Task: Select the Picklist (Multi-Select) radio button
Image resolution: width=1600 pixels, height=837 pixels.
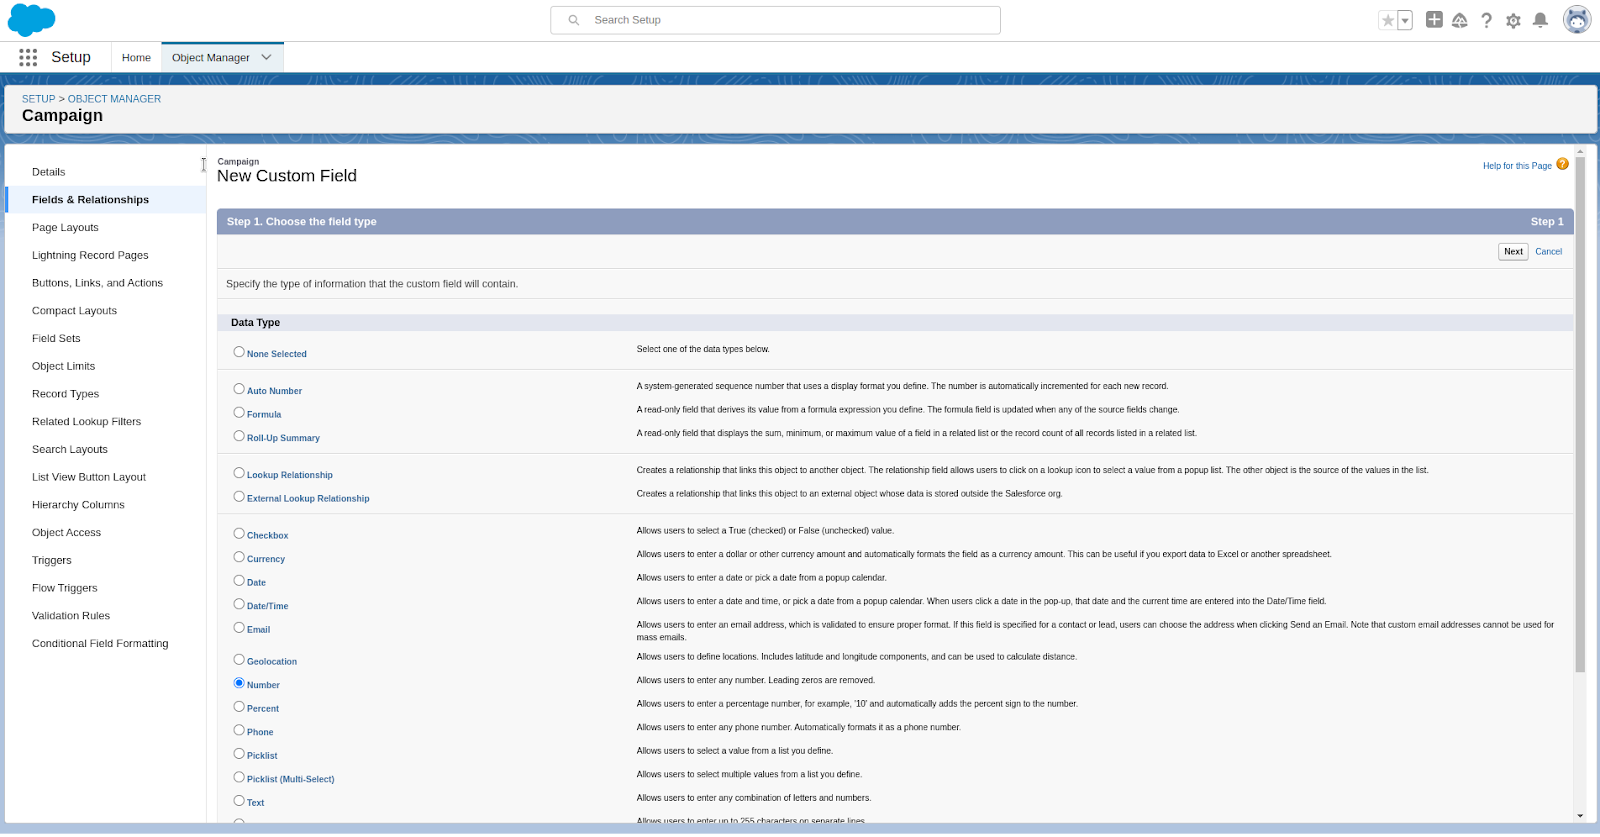Action: 239,777
